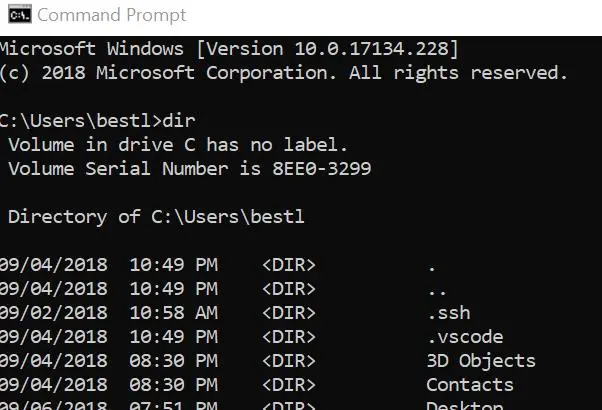Click the Directory of C:\Users\bestl line

155,217
